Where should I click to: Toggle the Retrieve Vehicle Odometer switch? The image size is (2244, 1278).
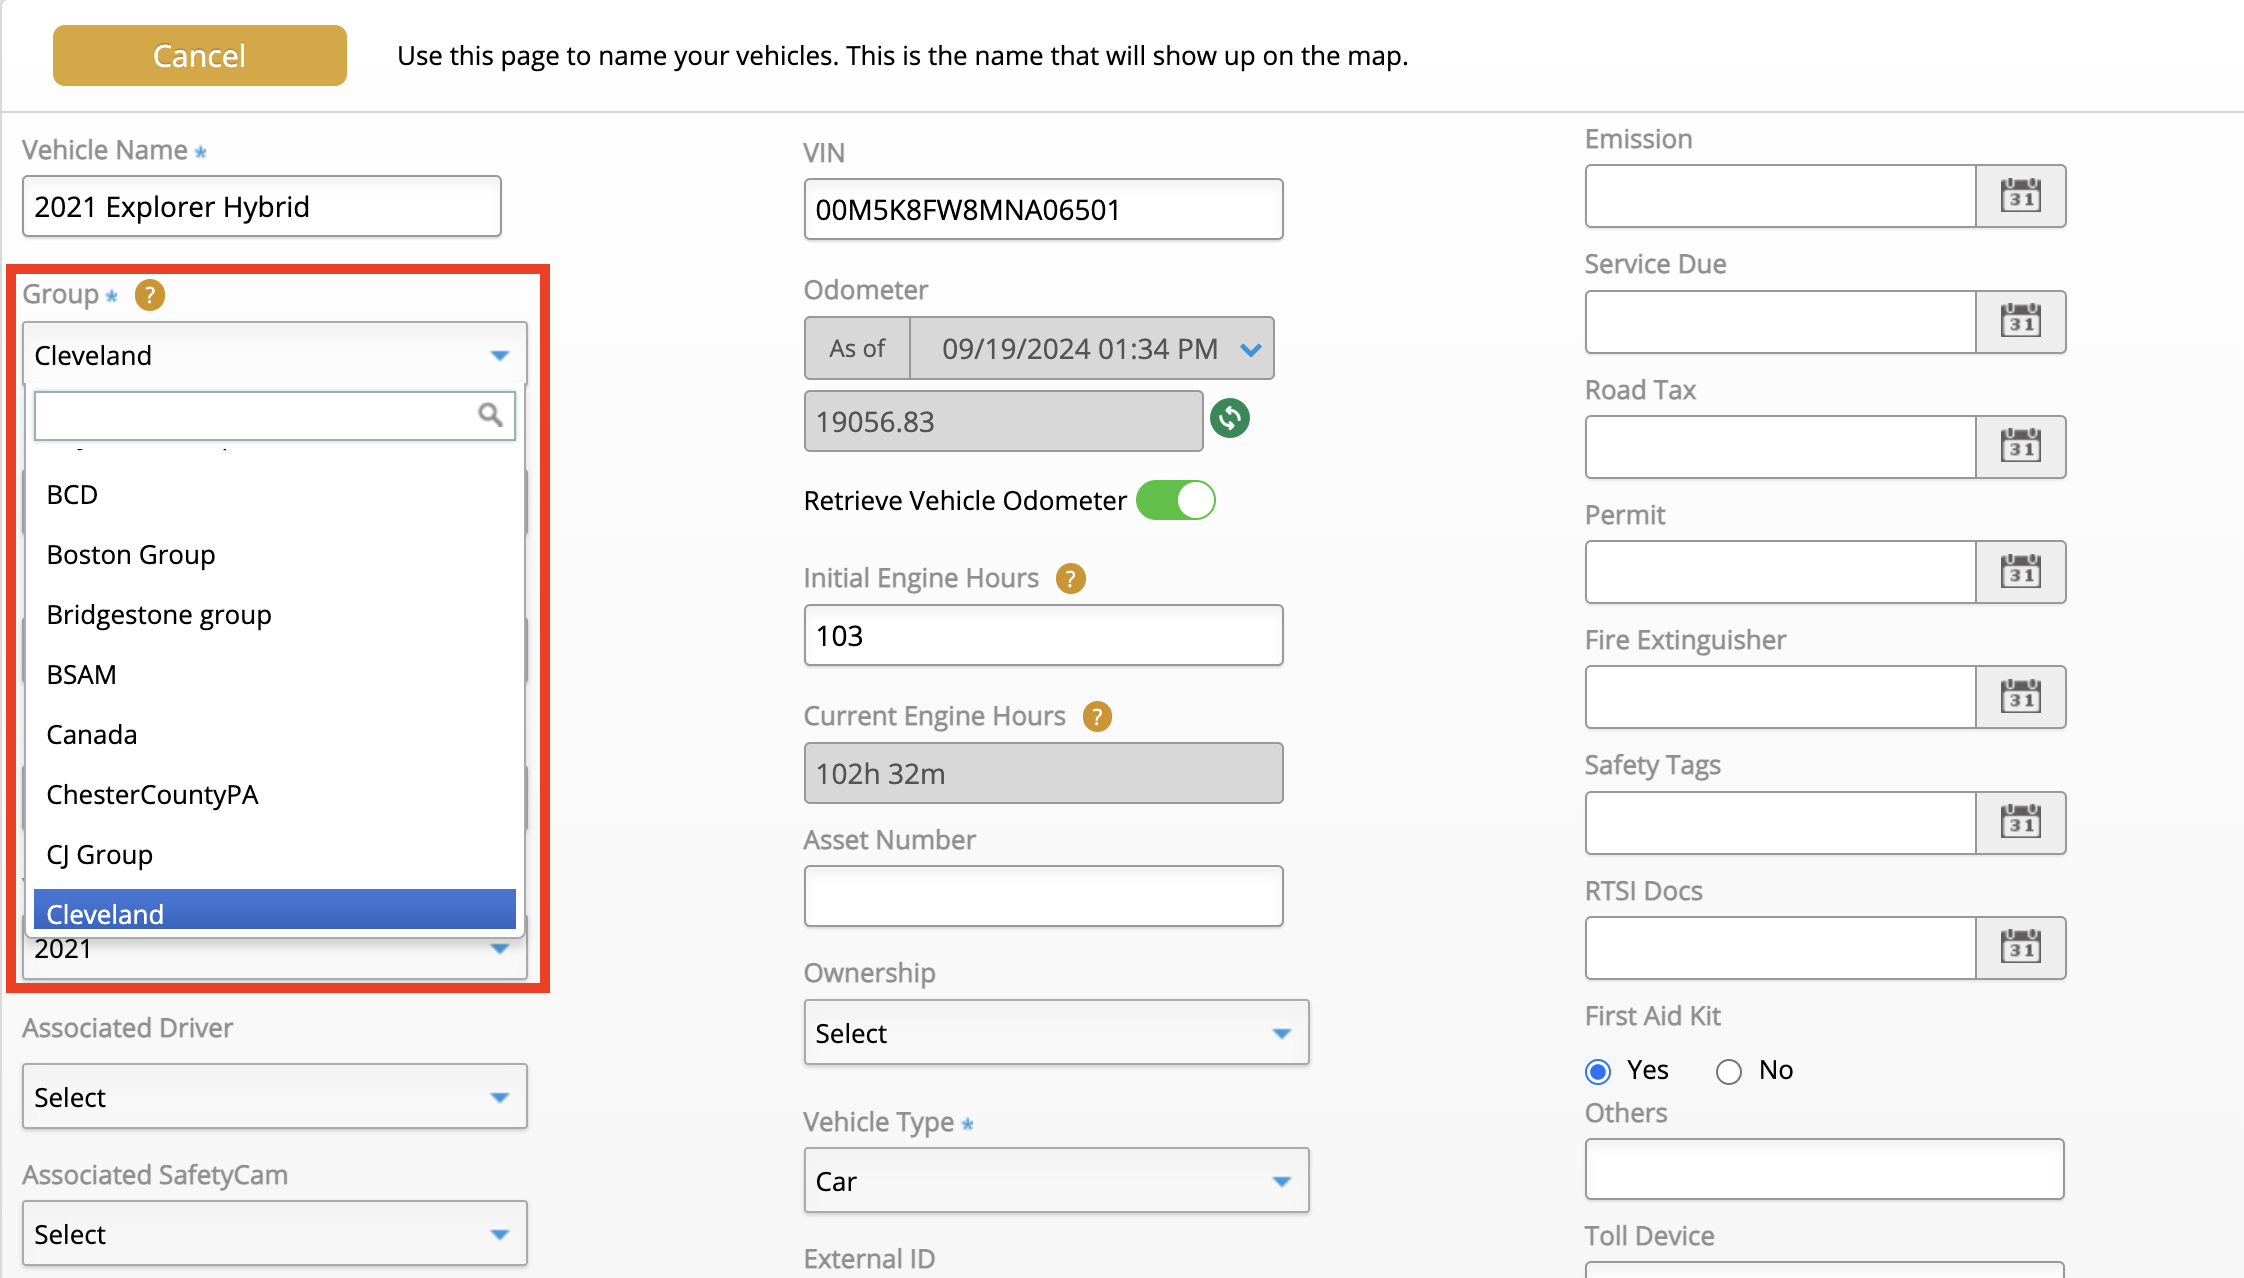(1176, 501)
